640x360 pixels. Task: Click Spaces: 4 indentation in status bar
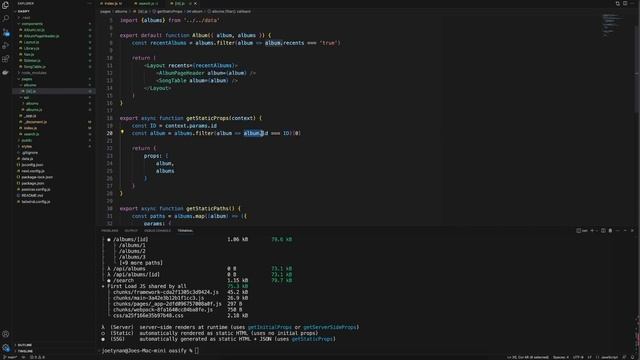point(560,357)
